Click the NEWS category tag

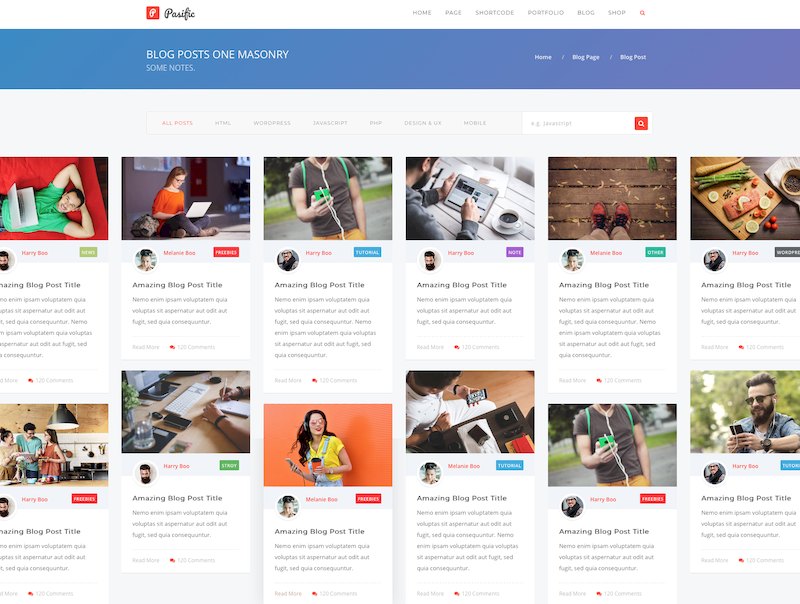88,253
